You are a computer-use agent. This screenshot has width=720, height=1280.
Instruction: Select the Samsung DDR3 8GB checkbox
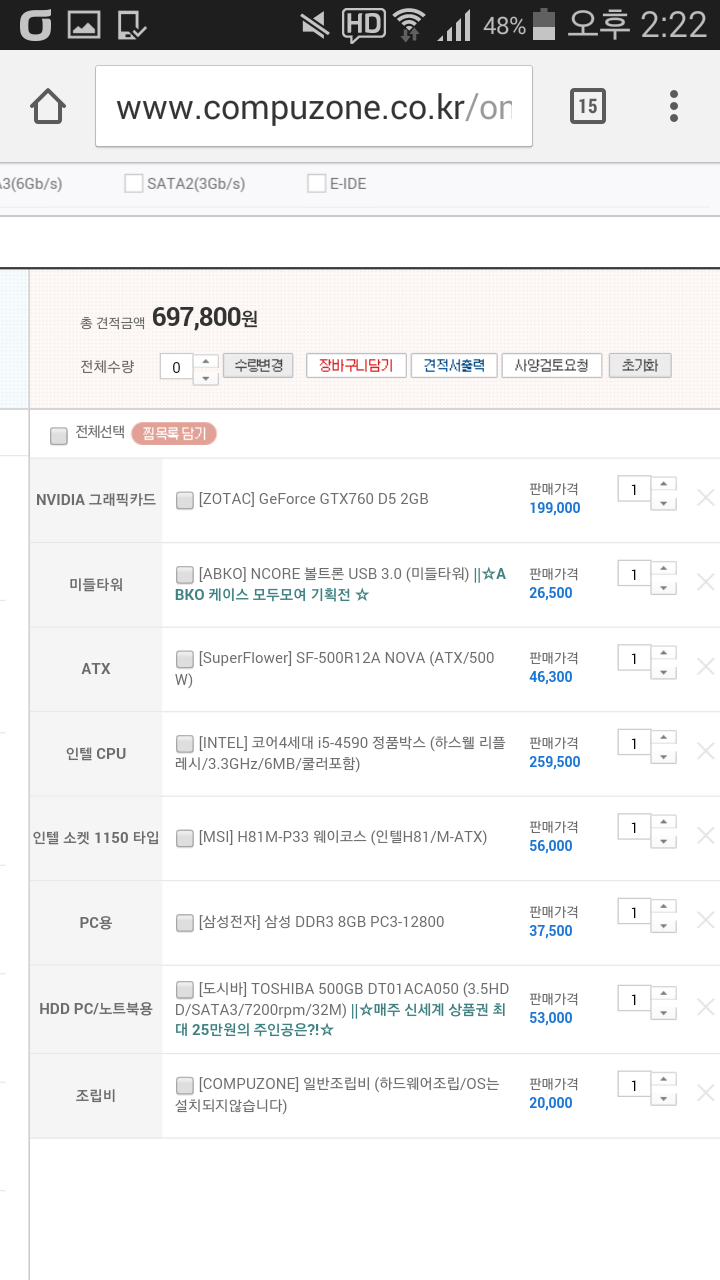(x=185, y=922)
